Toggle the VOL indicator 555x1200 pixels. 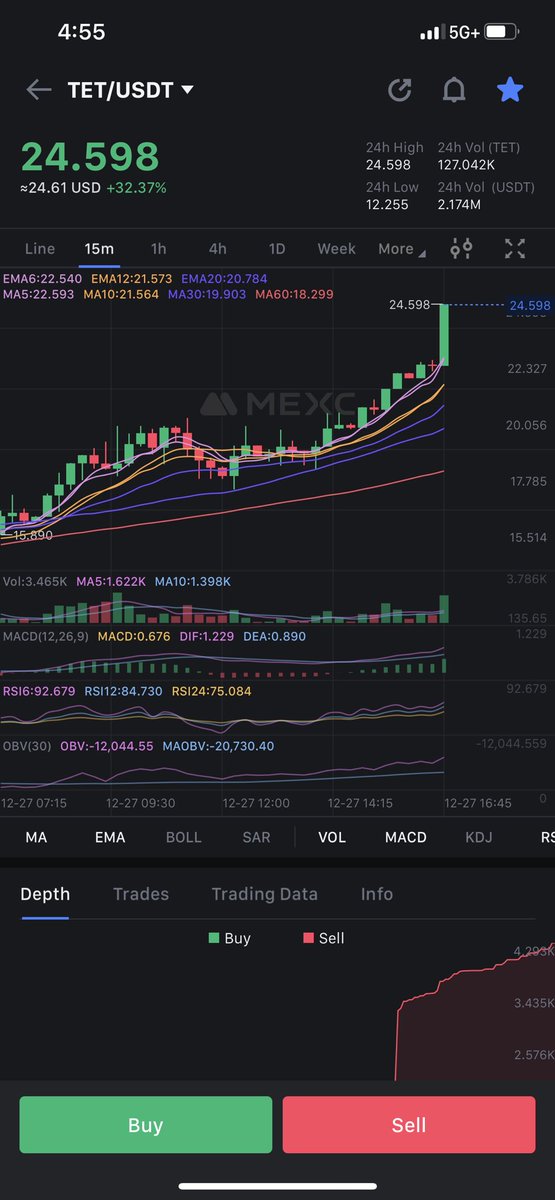pos(332,837)
